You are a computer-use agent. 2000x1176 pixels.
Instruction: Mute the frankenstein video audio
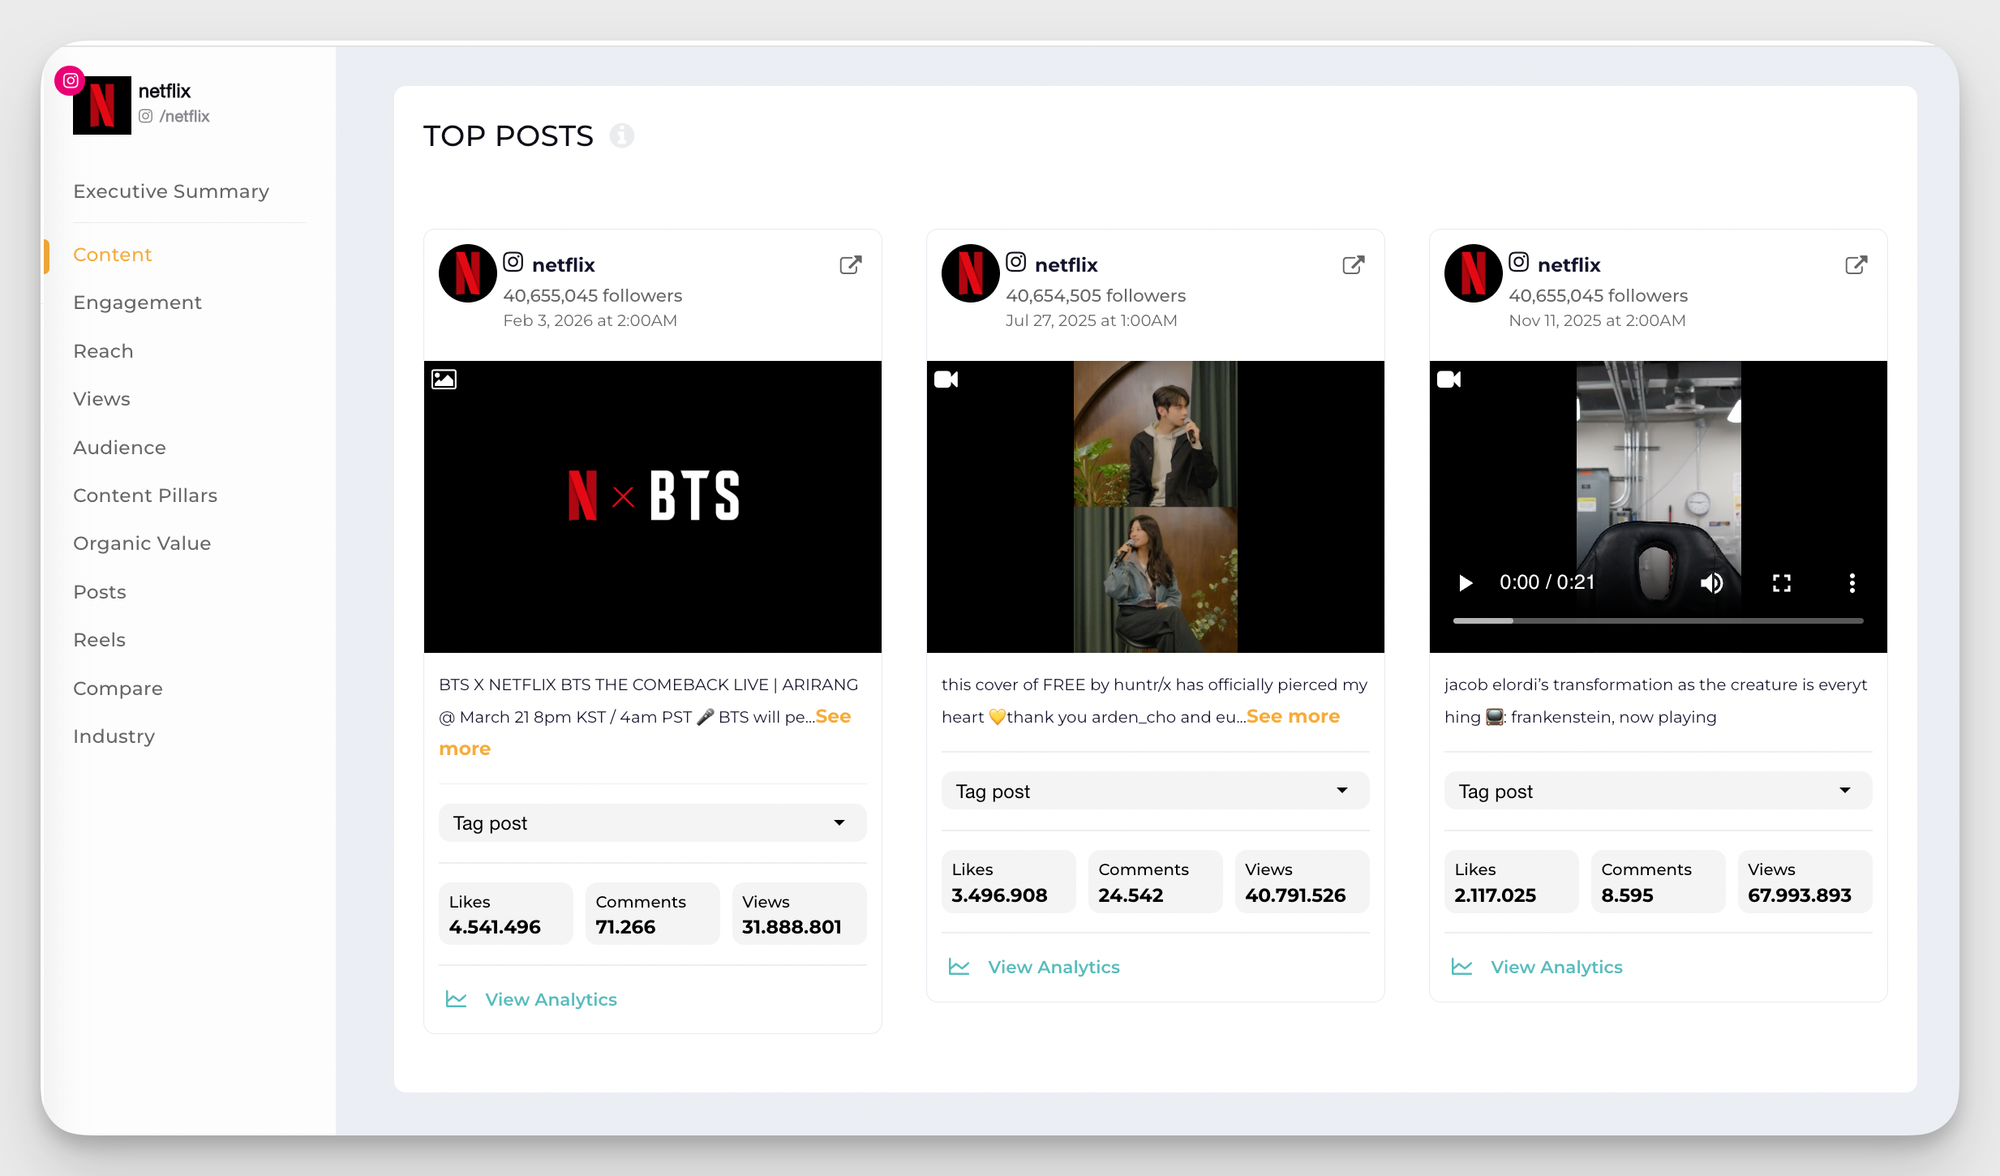pos(1712,582)
